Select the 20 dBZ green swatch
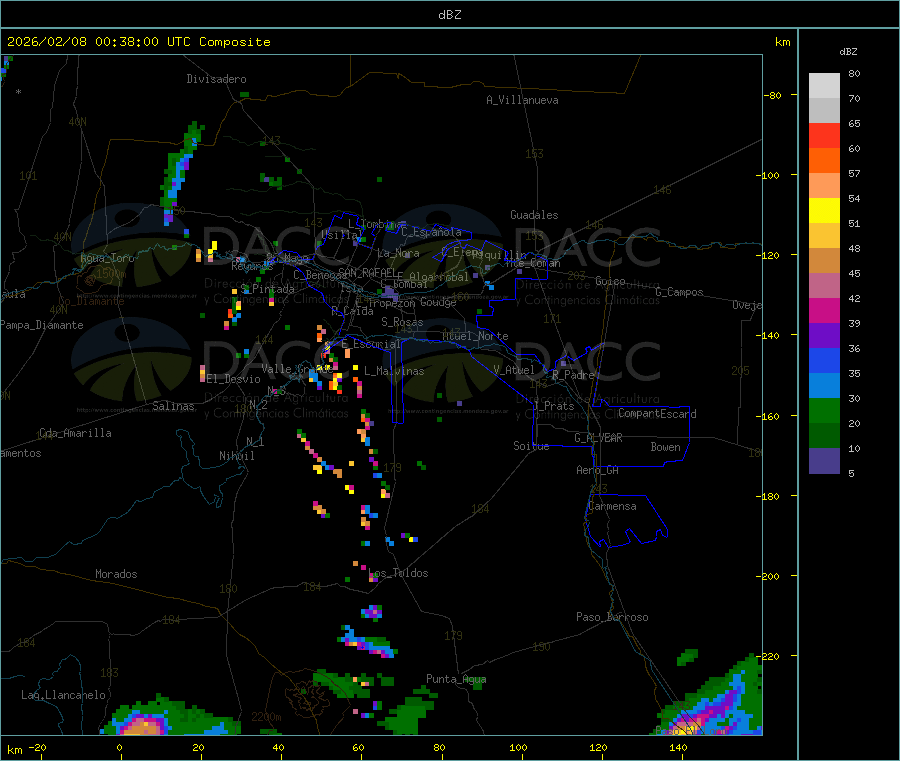The image size is (900, 761). (x=824, y=411)
